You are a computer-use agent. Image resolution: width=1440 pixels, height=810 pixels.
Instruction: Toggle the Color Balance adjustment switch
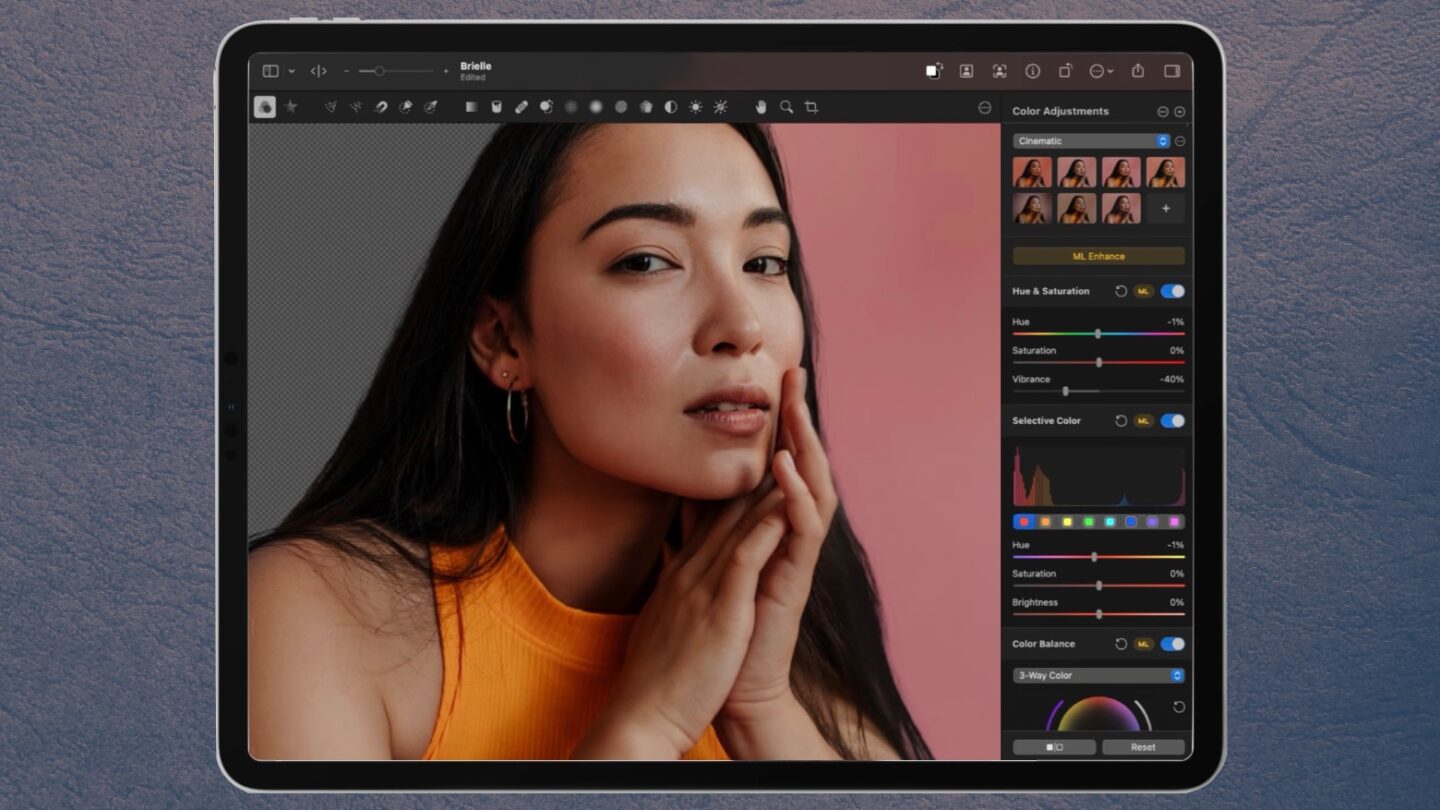[1173, 643]
